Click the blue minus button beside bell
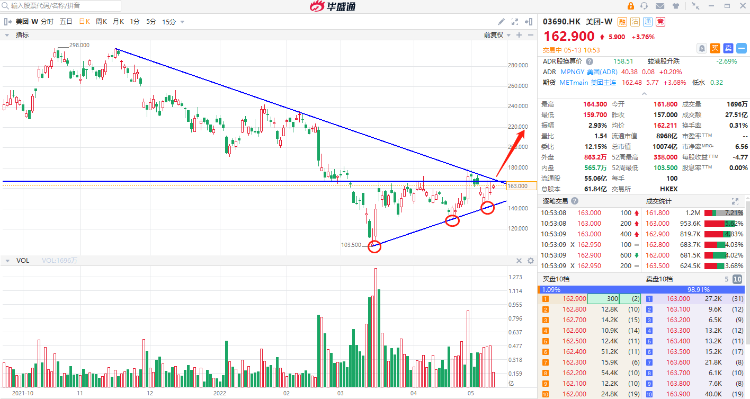750x399 pixels. (x=741, y=48)
